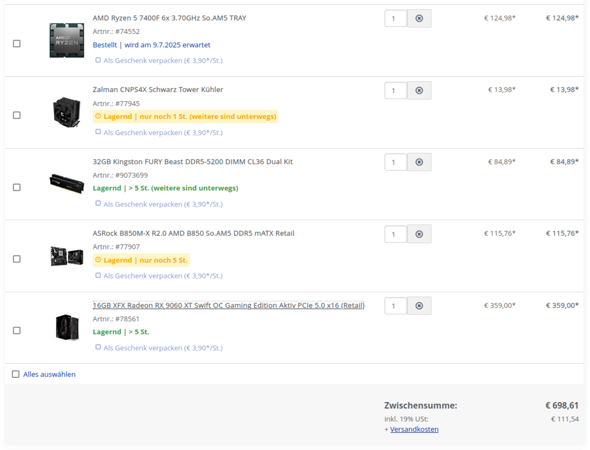Select the AMD Ryzen 5 7400F row checkbox
This screenshot has height=450, width=590.
(x=17, y=44)
